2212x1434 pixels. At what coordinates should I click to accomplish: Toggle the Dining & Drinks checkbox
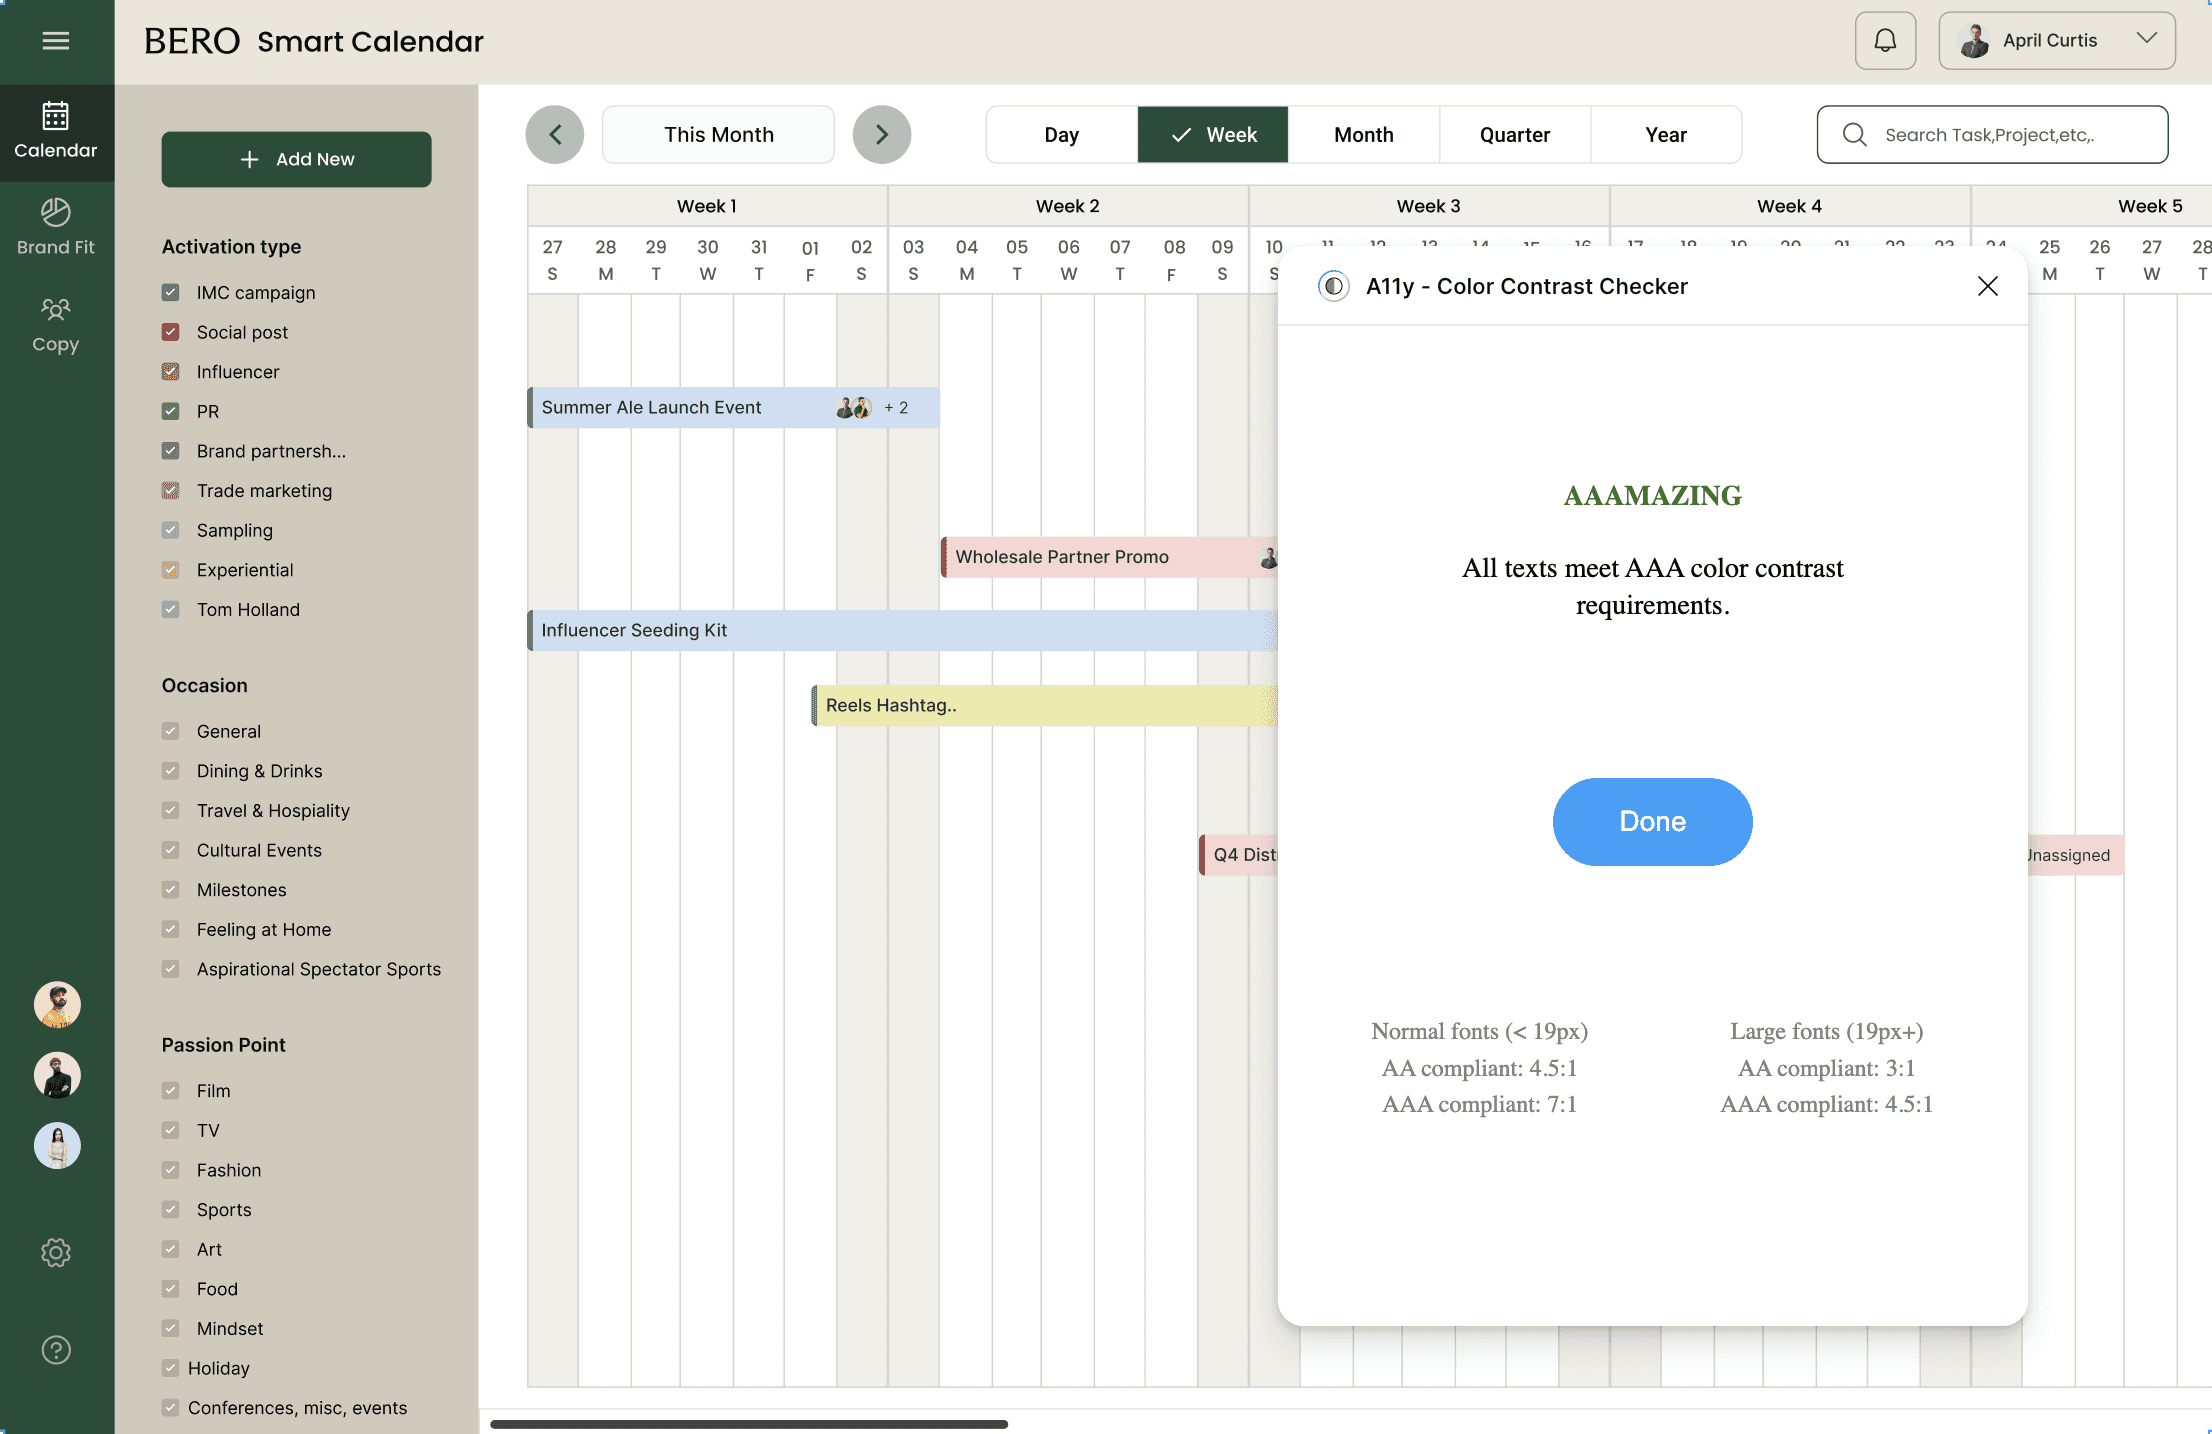(x=171, y=771)
